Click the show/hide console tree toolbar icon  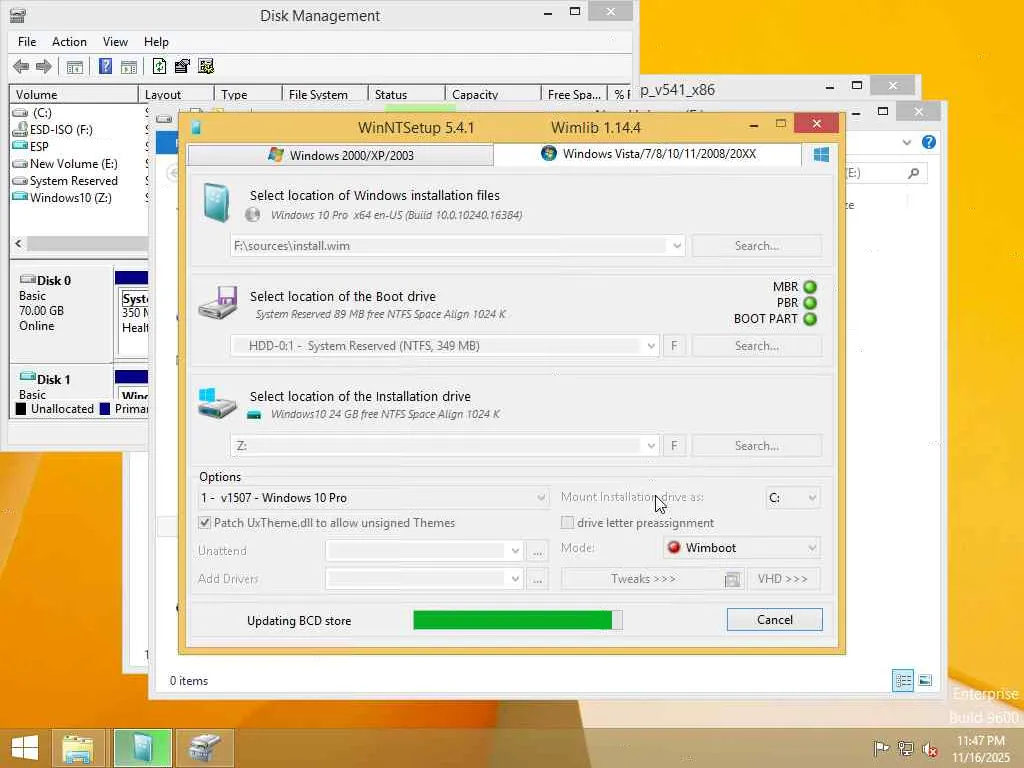pos(74,67)
